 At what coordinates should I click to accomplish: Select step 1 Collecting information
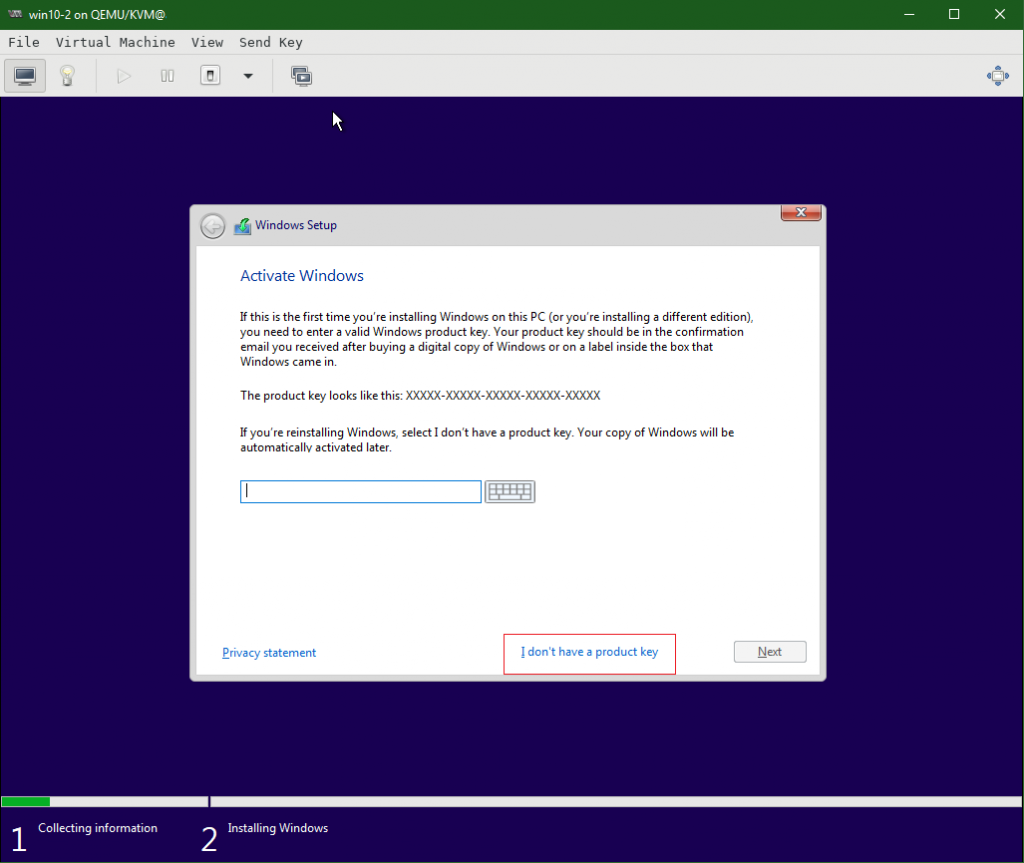click(x=97, y=828)
